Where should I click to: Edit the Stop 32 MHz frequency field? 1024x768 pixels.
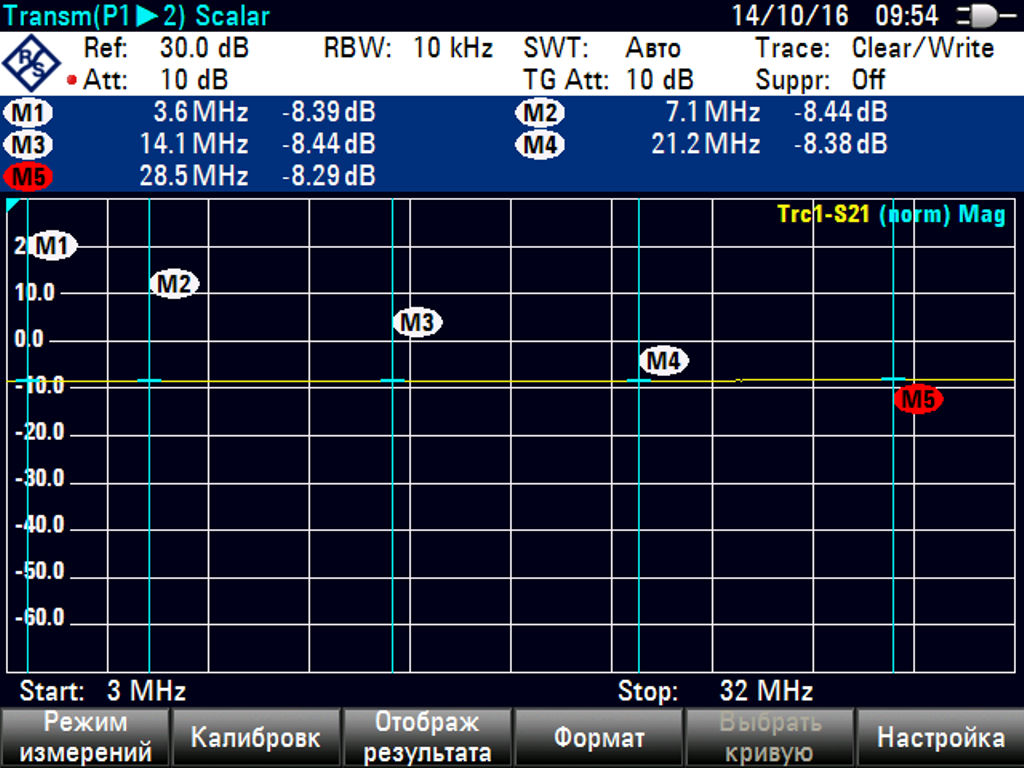[766, 691]
